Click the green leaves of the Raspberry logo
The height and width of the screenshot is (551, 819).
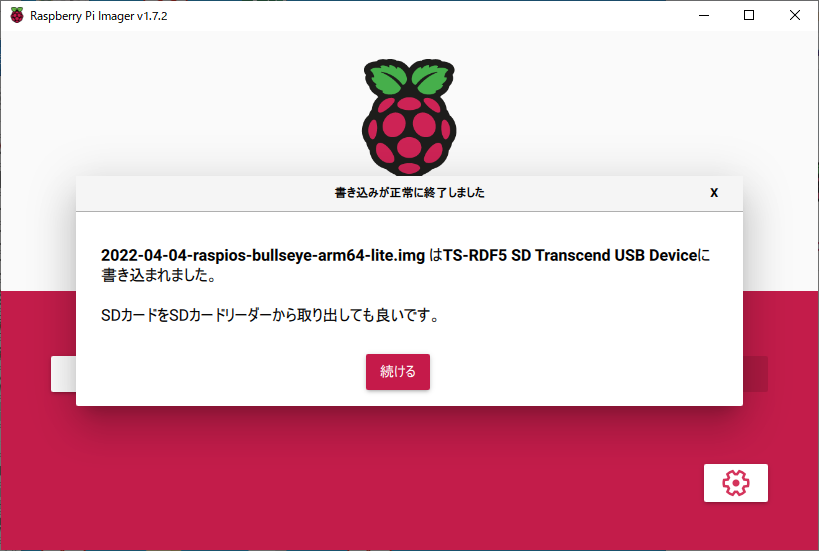click(409, 77)
